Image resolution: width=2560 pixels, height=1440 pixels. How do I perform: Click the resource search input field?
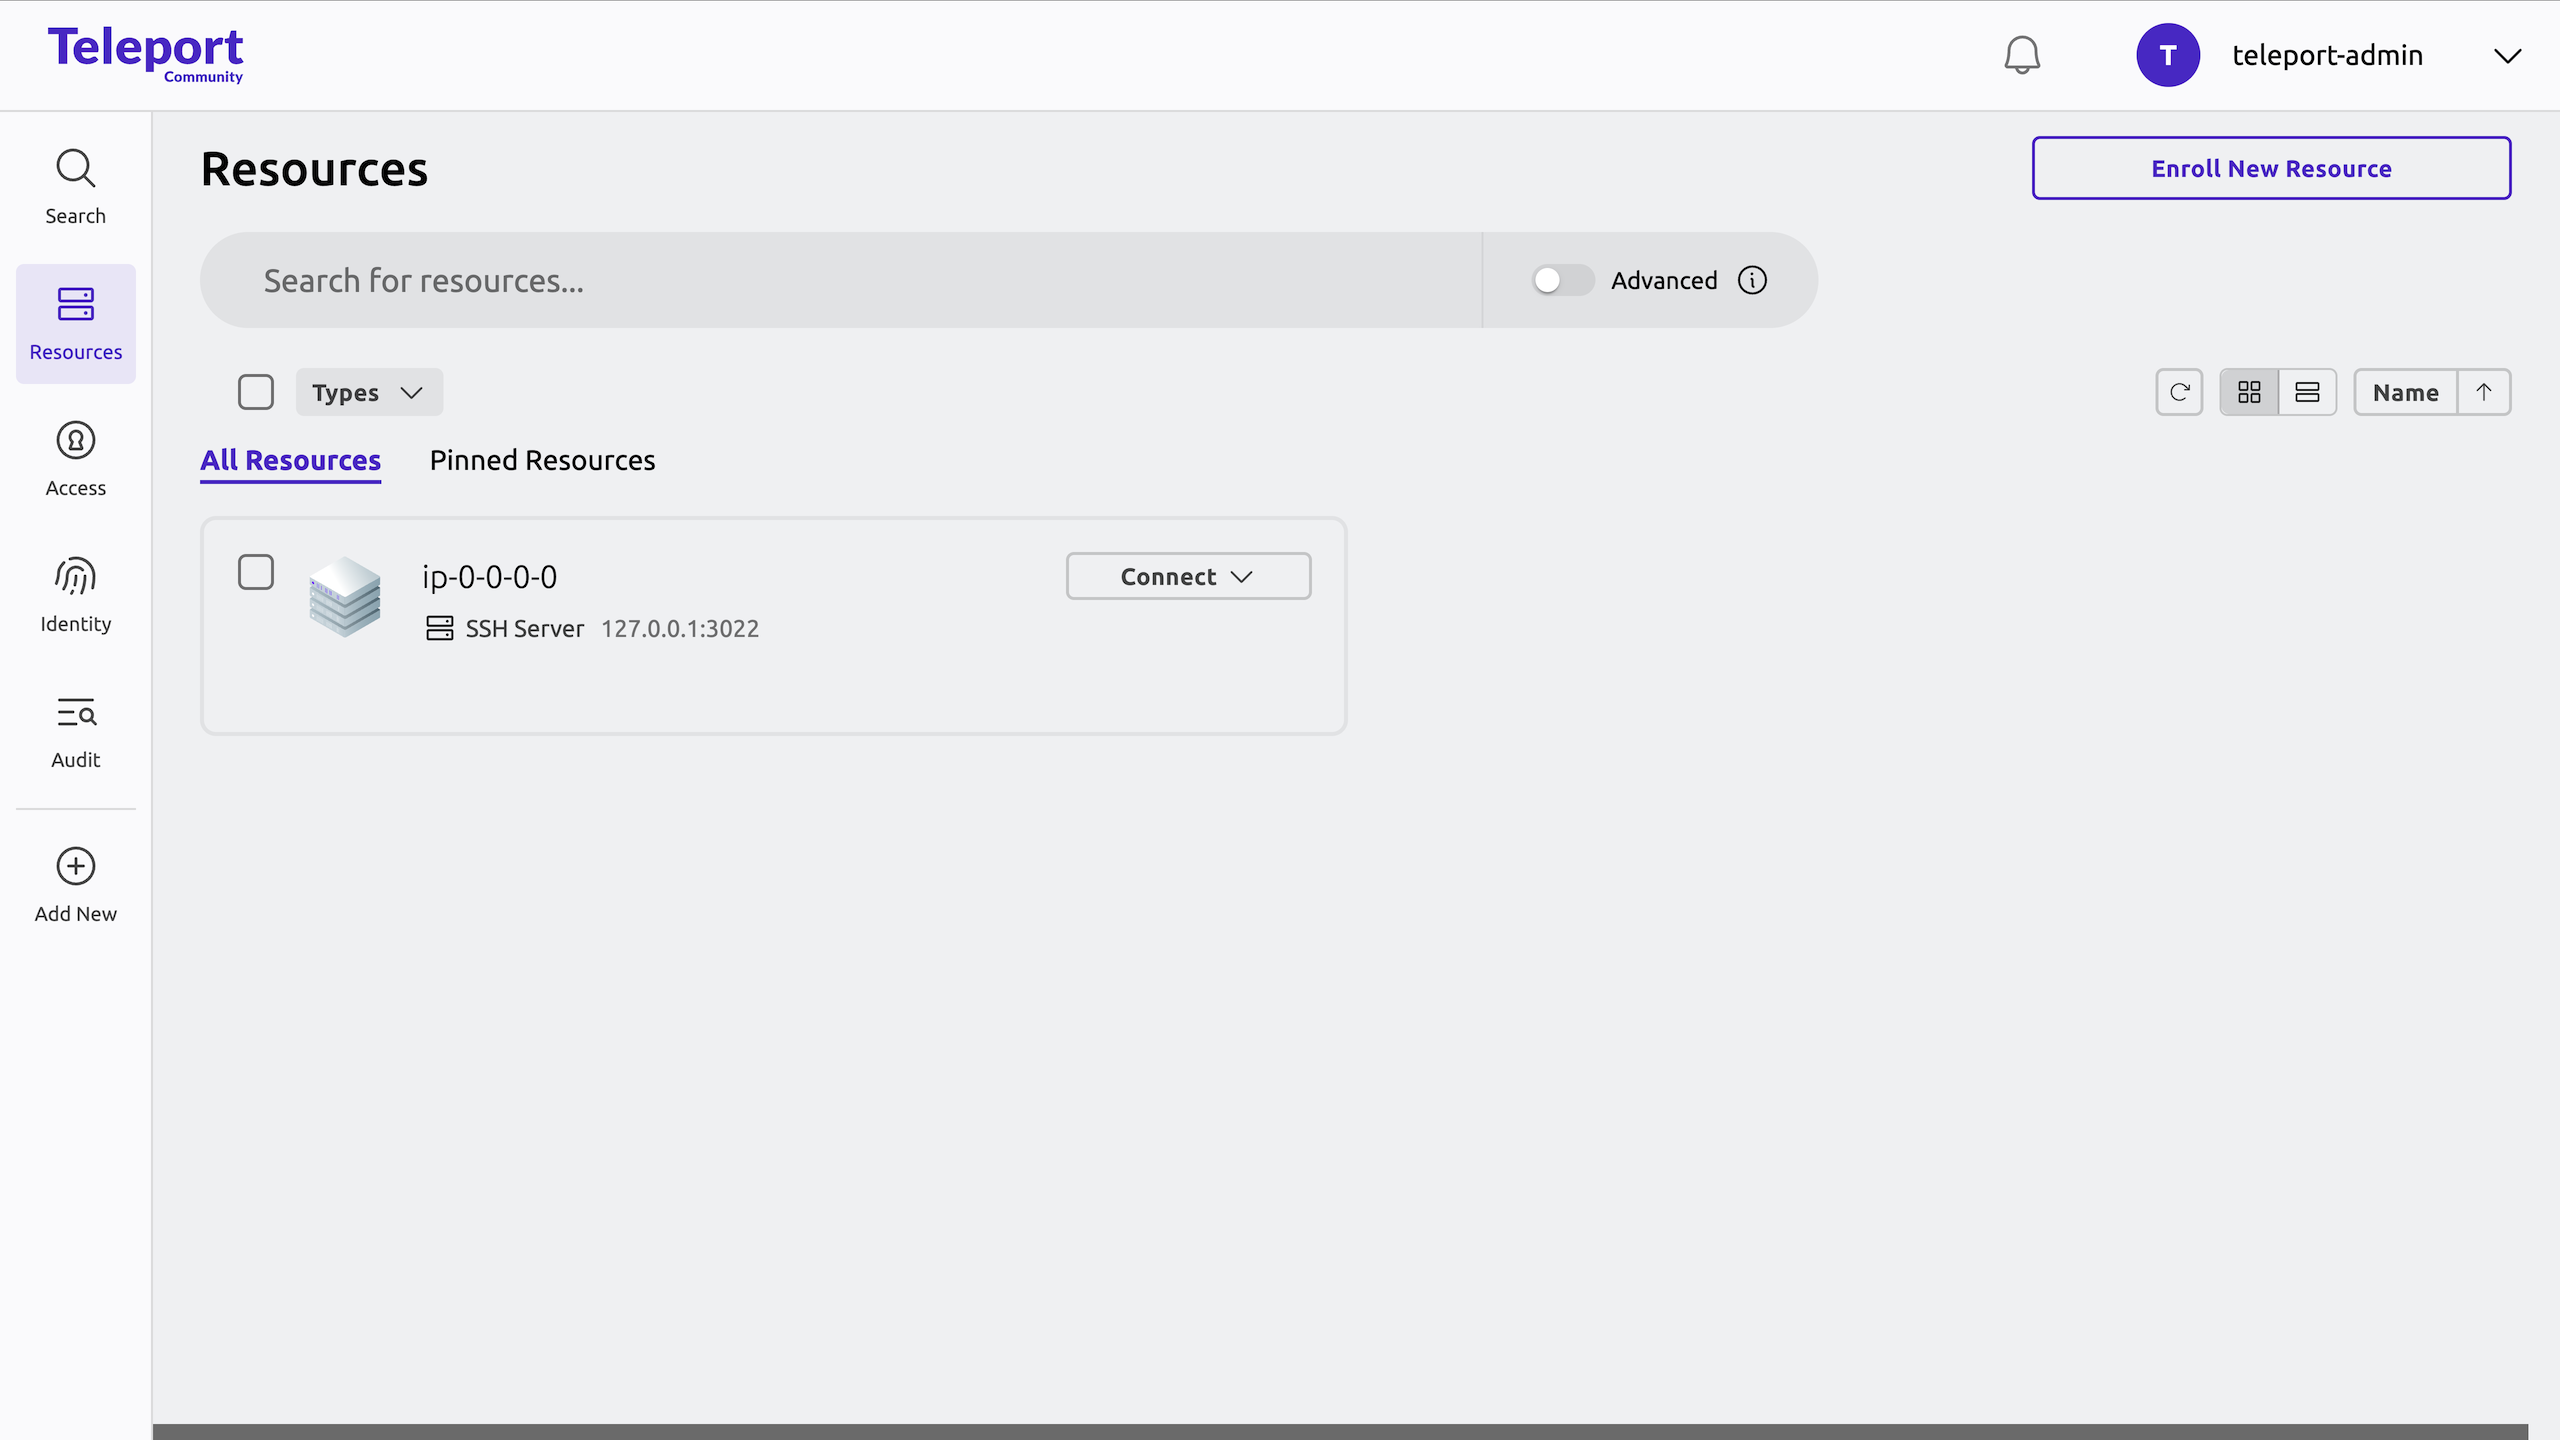840,280
